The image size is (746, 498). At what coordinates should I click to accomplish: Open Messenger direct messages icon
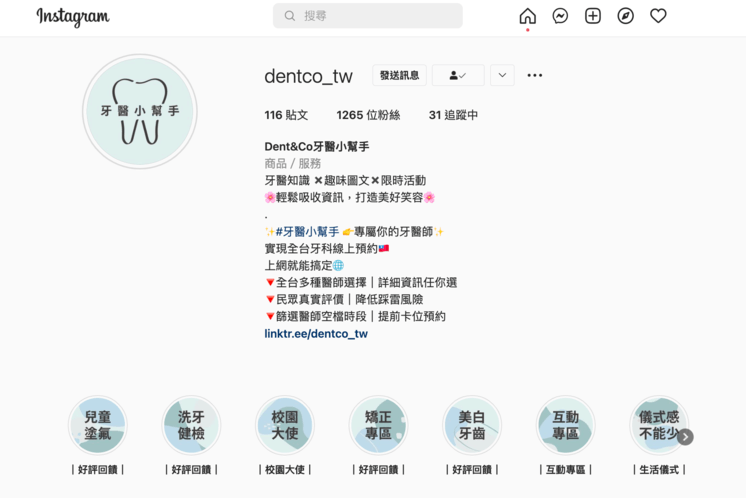pyautogui.click(x=560, y=16)
